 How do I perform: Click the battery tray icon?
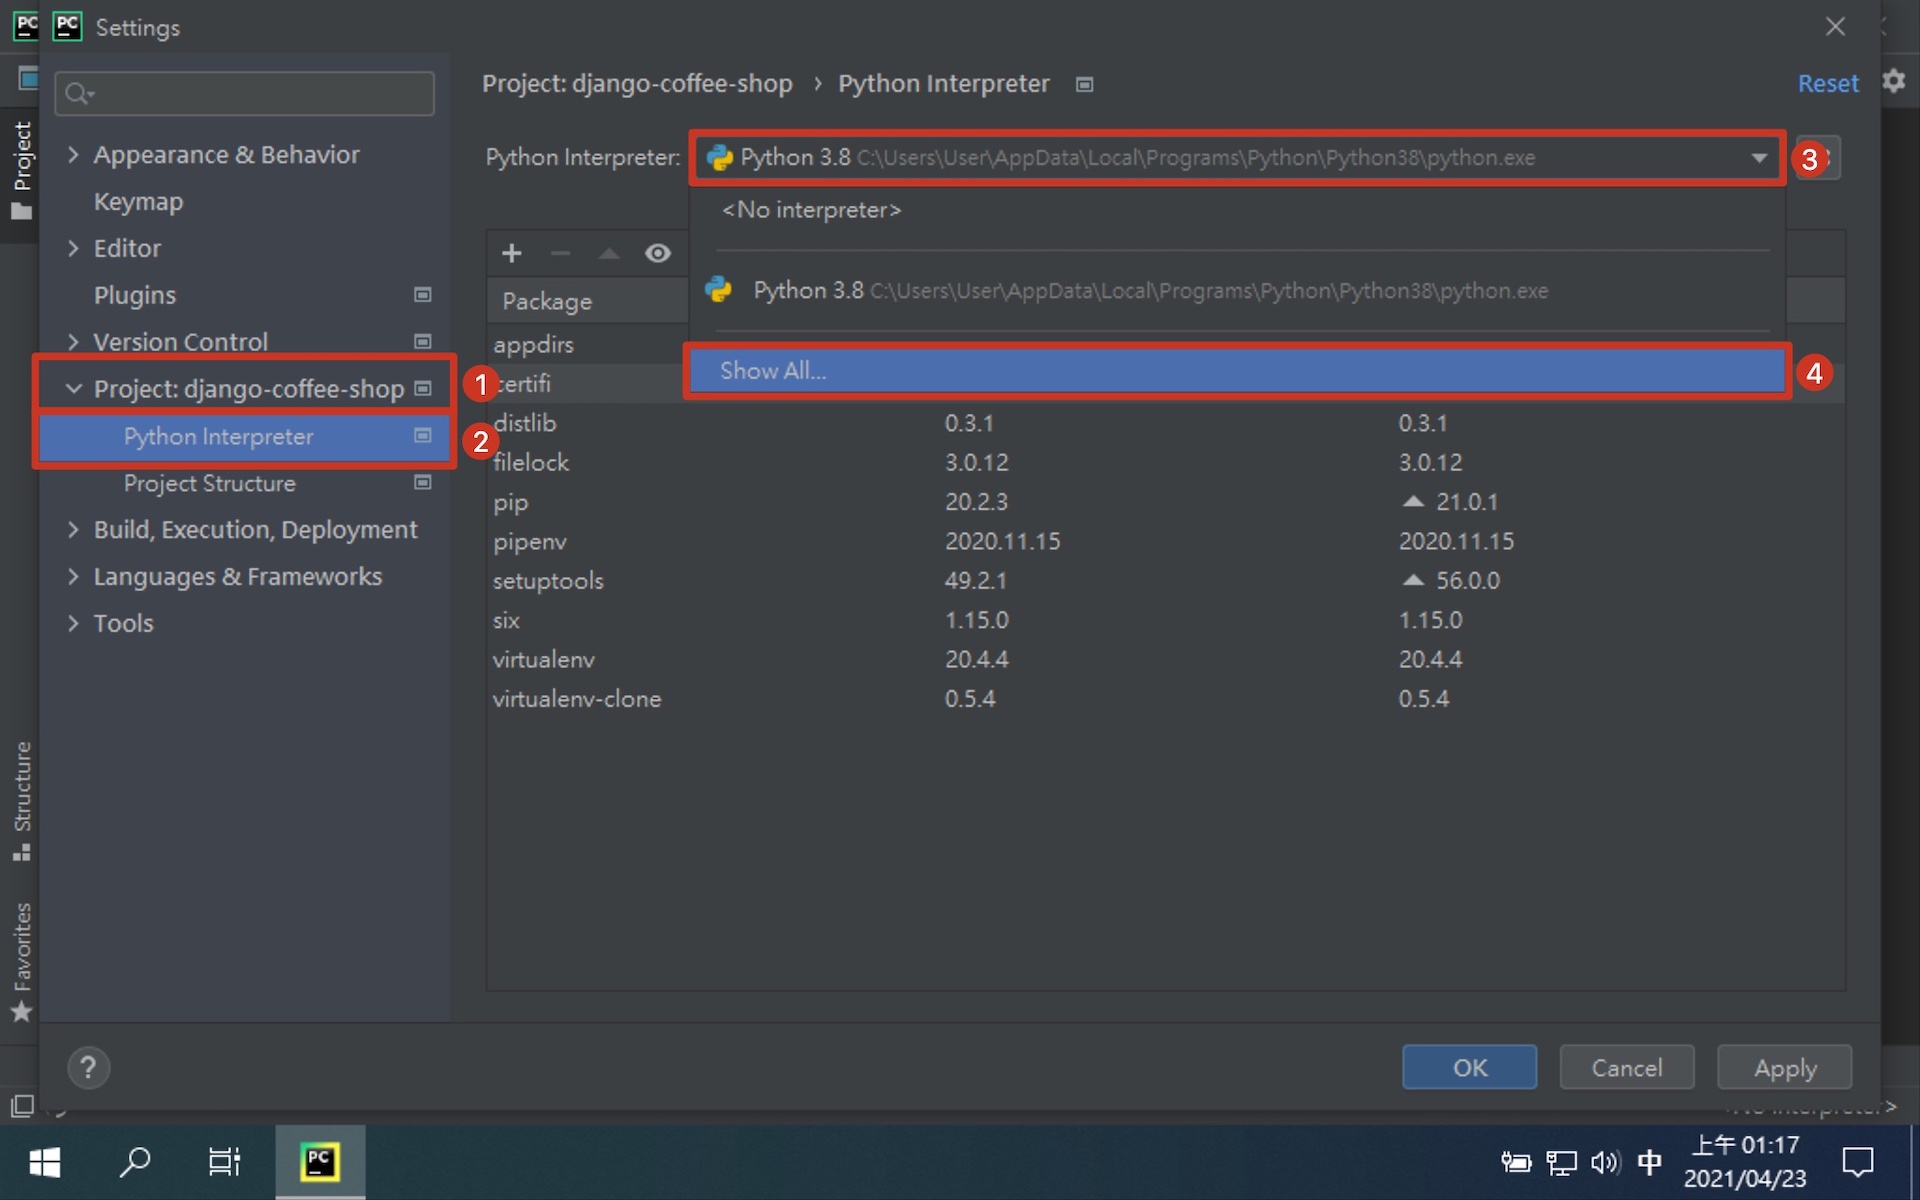(1516, 1162)
